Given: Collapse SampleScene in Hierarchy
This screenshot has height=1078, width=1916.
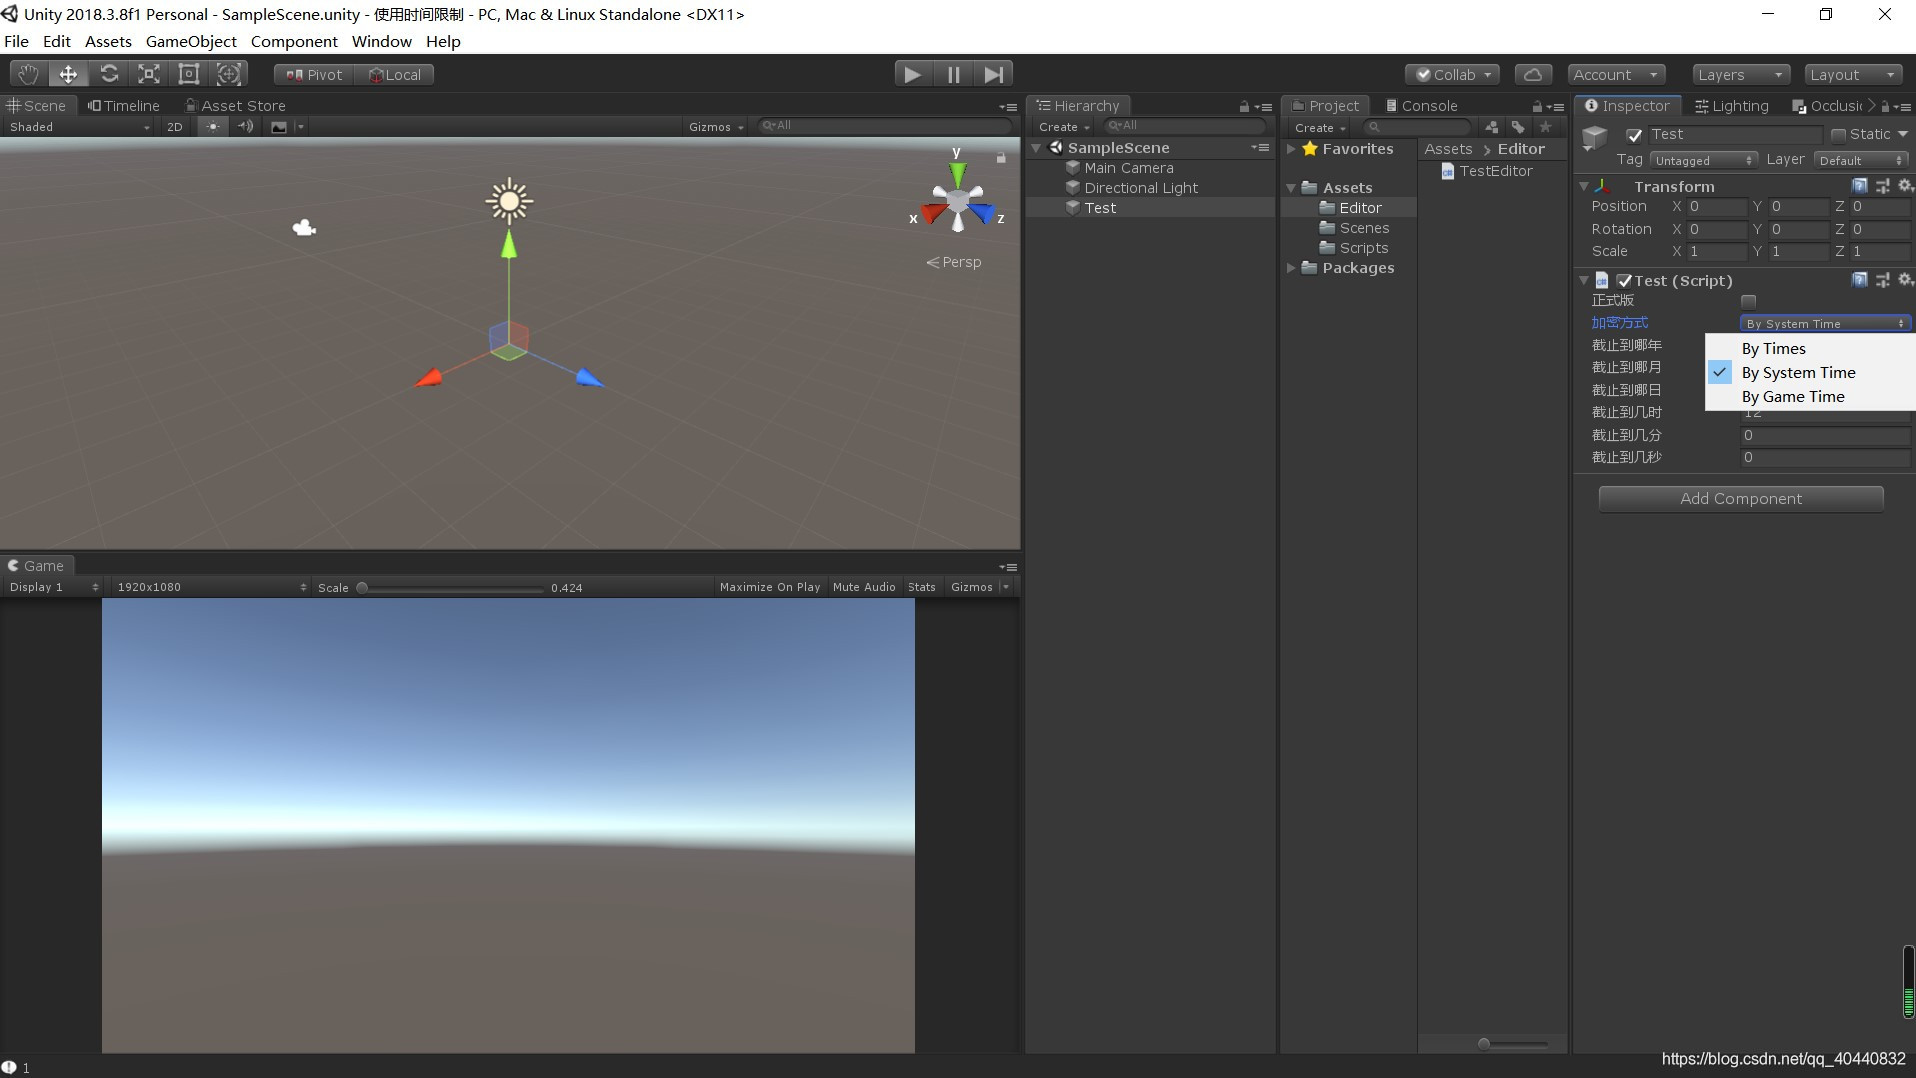Looking at the screenshot, I should click(x=1037, y=148).
